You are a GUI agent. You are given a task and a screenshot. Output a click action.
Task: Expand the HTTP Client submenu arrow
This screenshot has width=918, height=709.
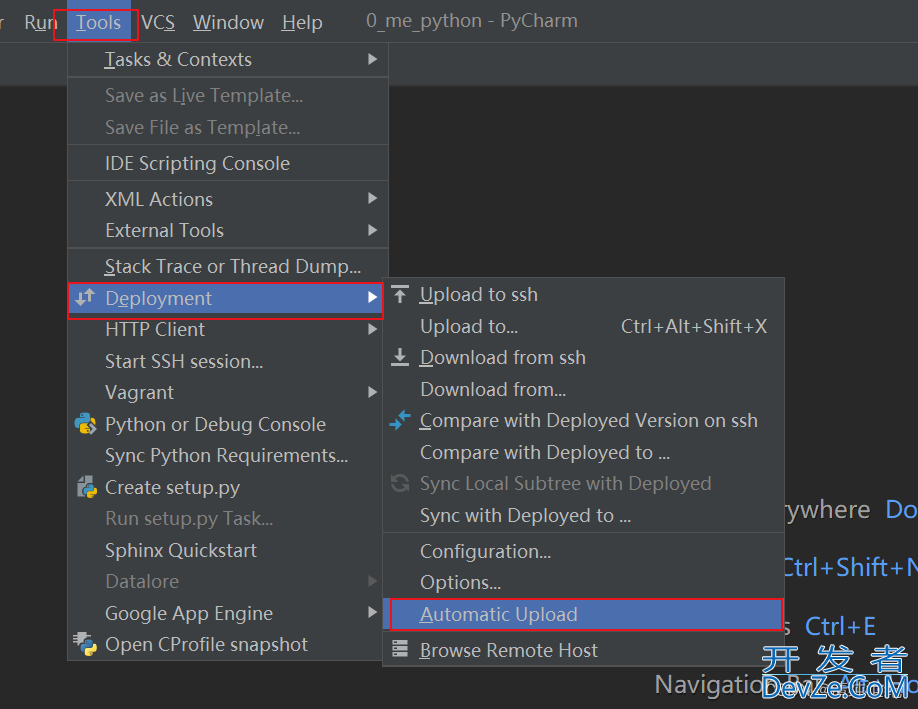click(372, 330)
